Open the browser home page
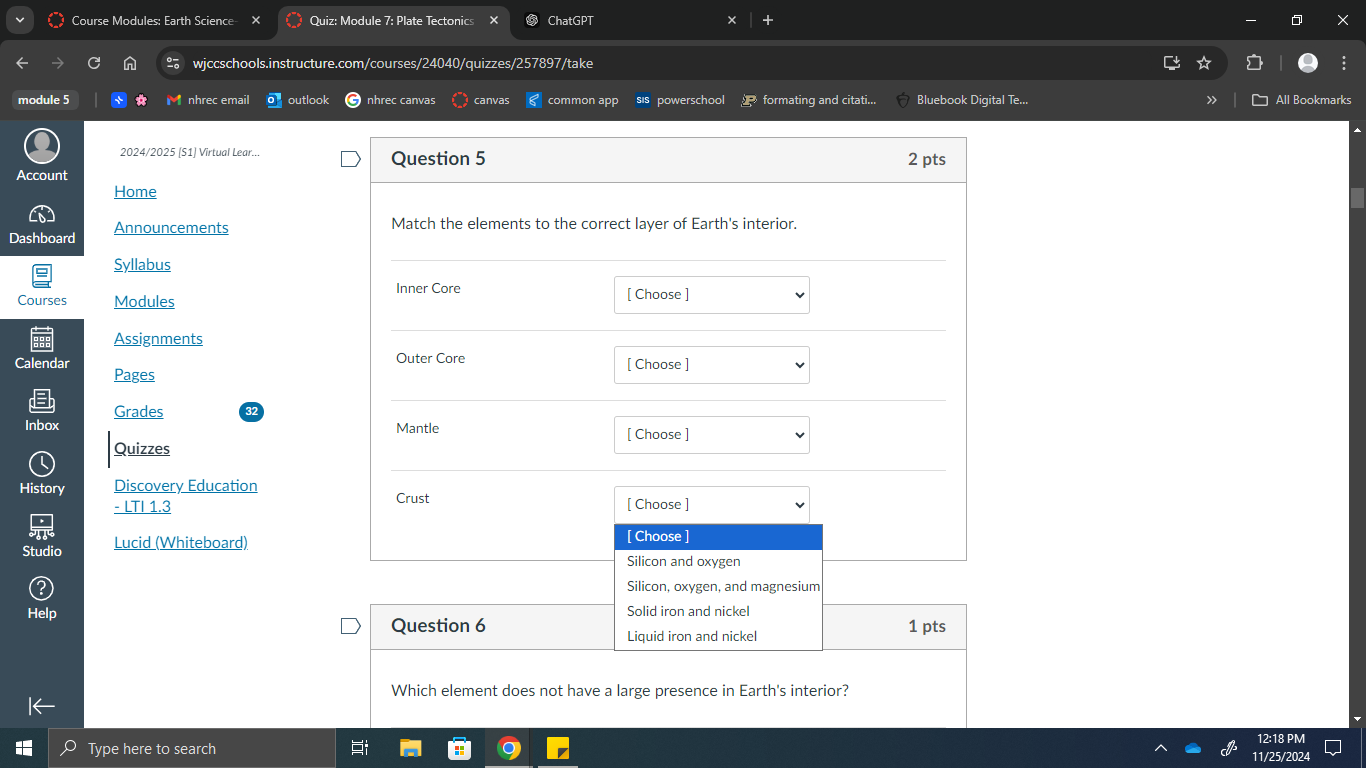 point(130,63)
